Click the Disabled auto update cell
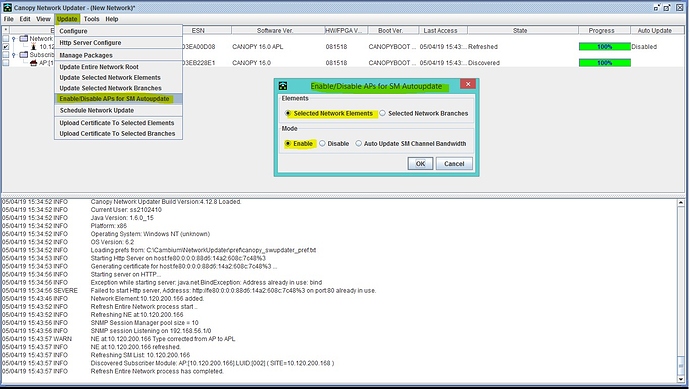 pos(644,47)
